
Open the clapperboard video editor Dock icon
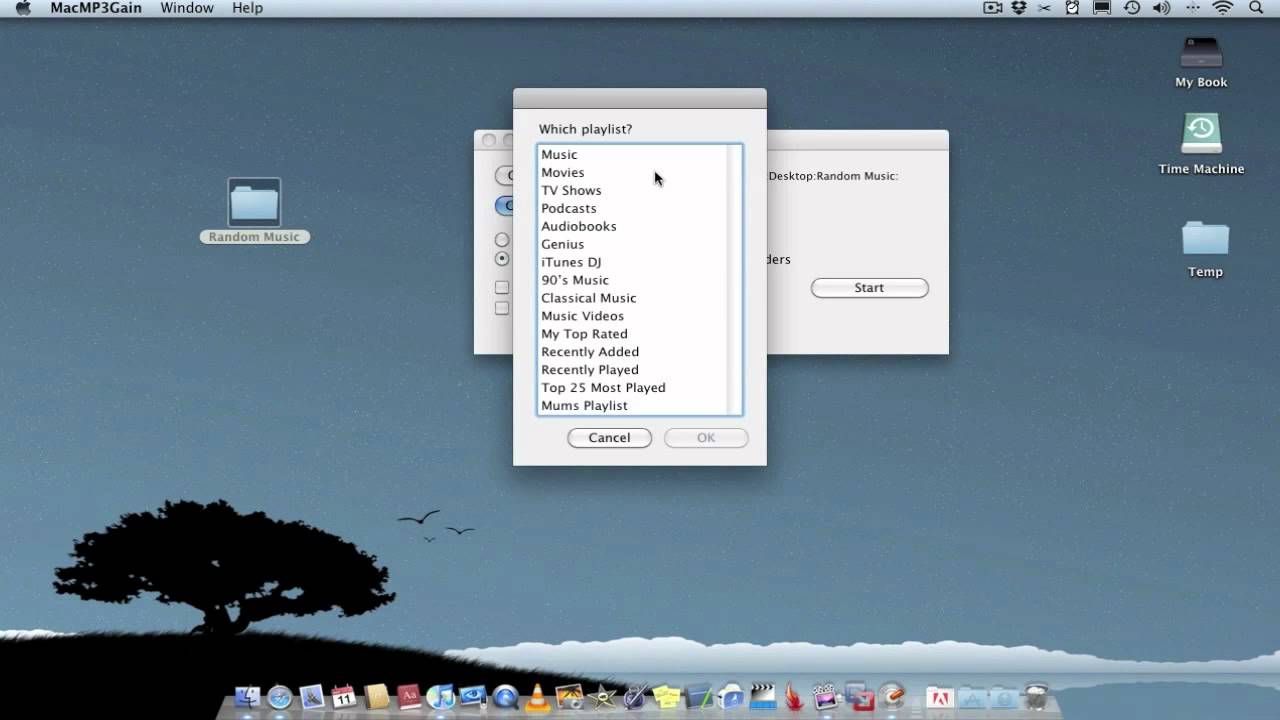763,697
